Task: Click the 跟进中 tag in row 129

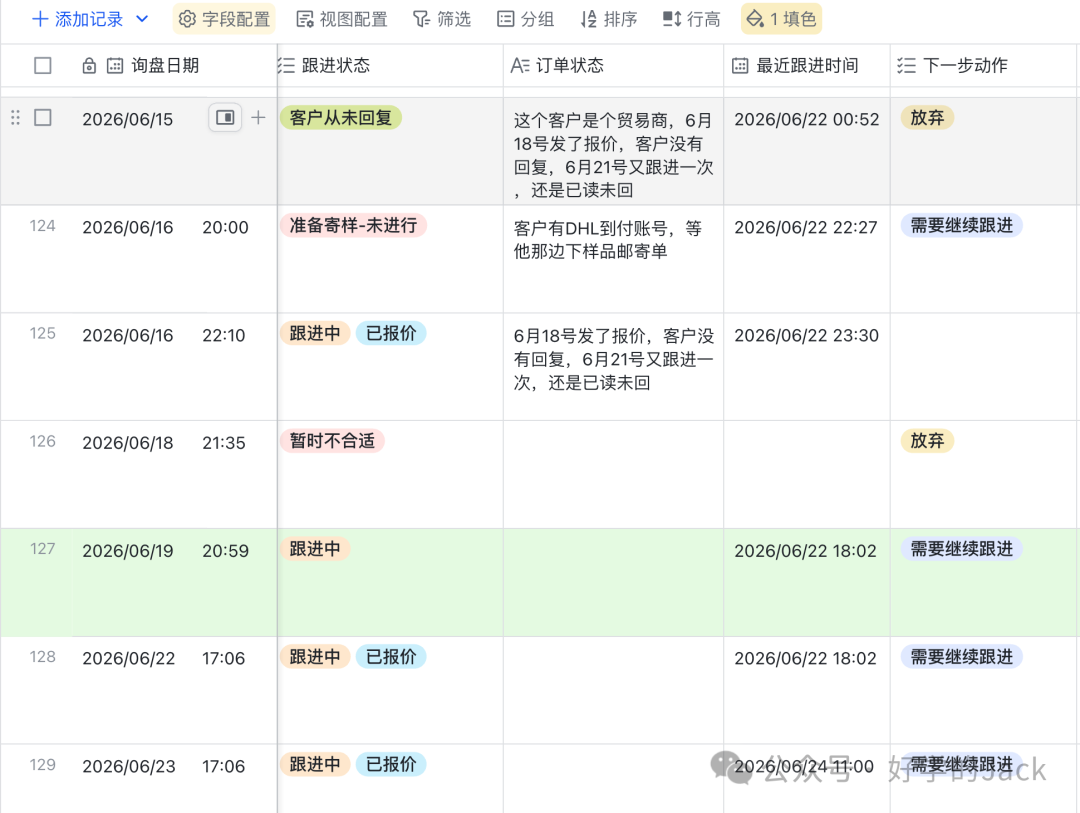Action: (315, 765)
